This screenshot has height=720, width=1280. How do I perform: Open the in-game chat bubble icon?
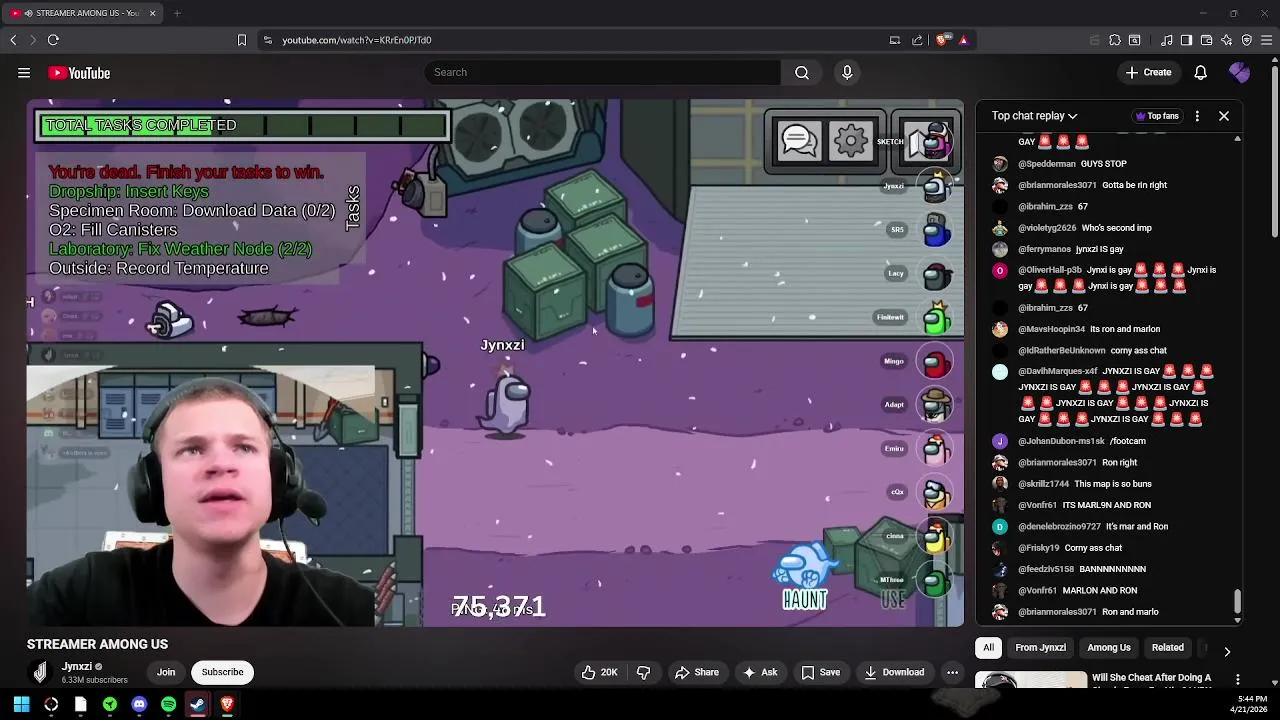coord(799,141)
